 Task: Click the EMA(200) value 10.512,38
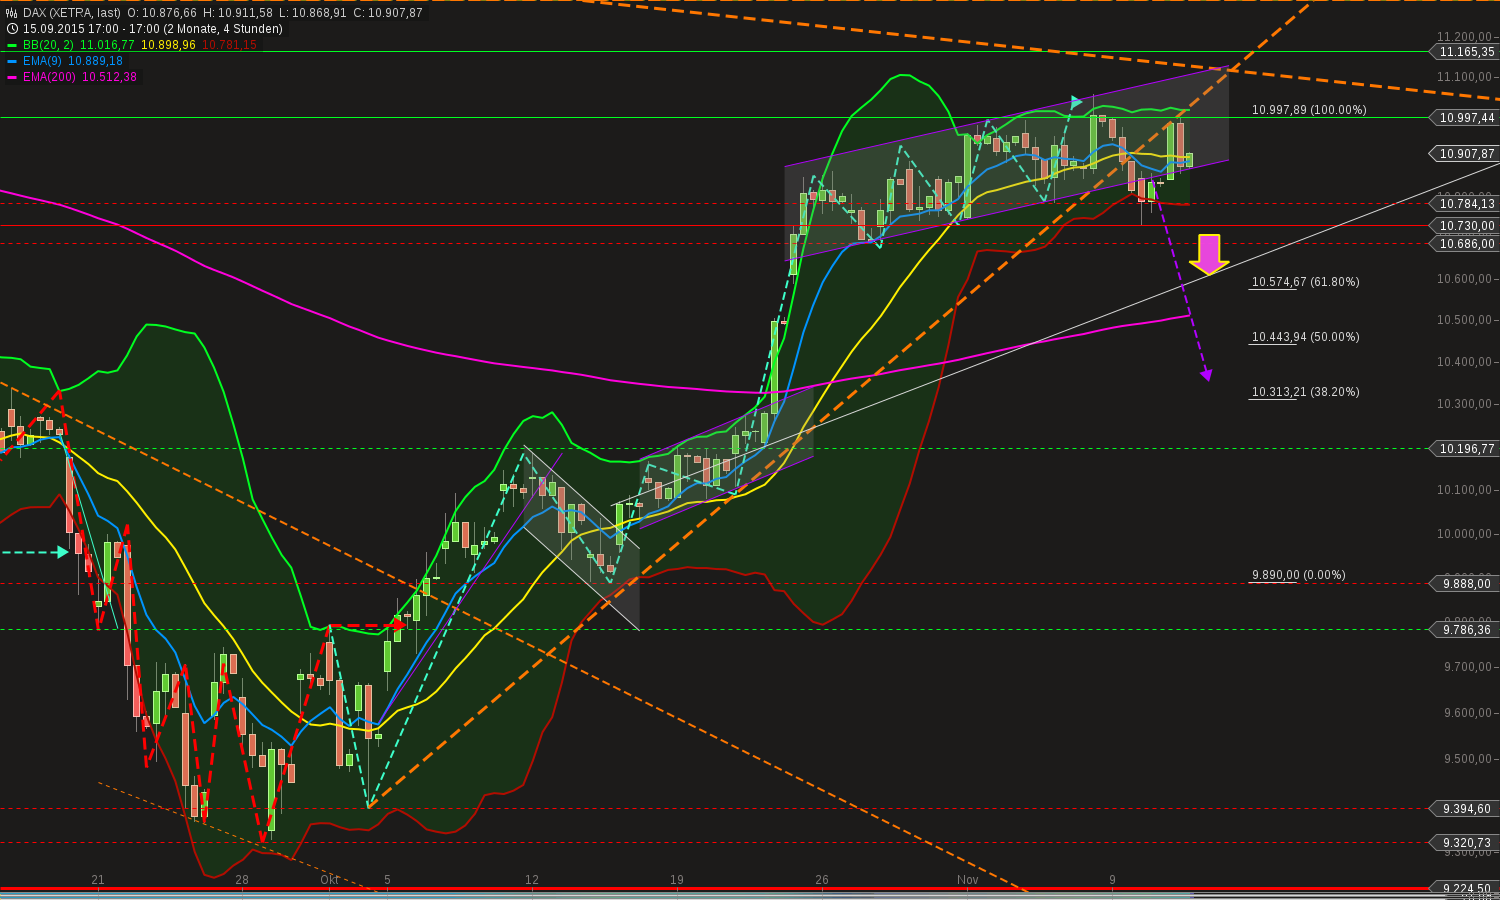tap(110, 77)
